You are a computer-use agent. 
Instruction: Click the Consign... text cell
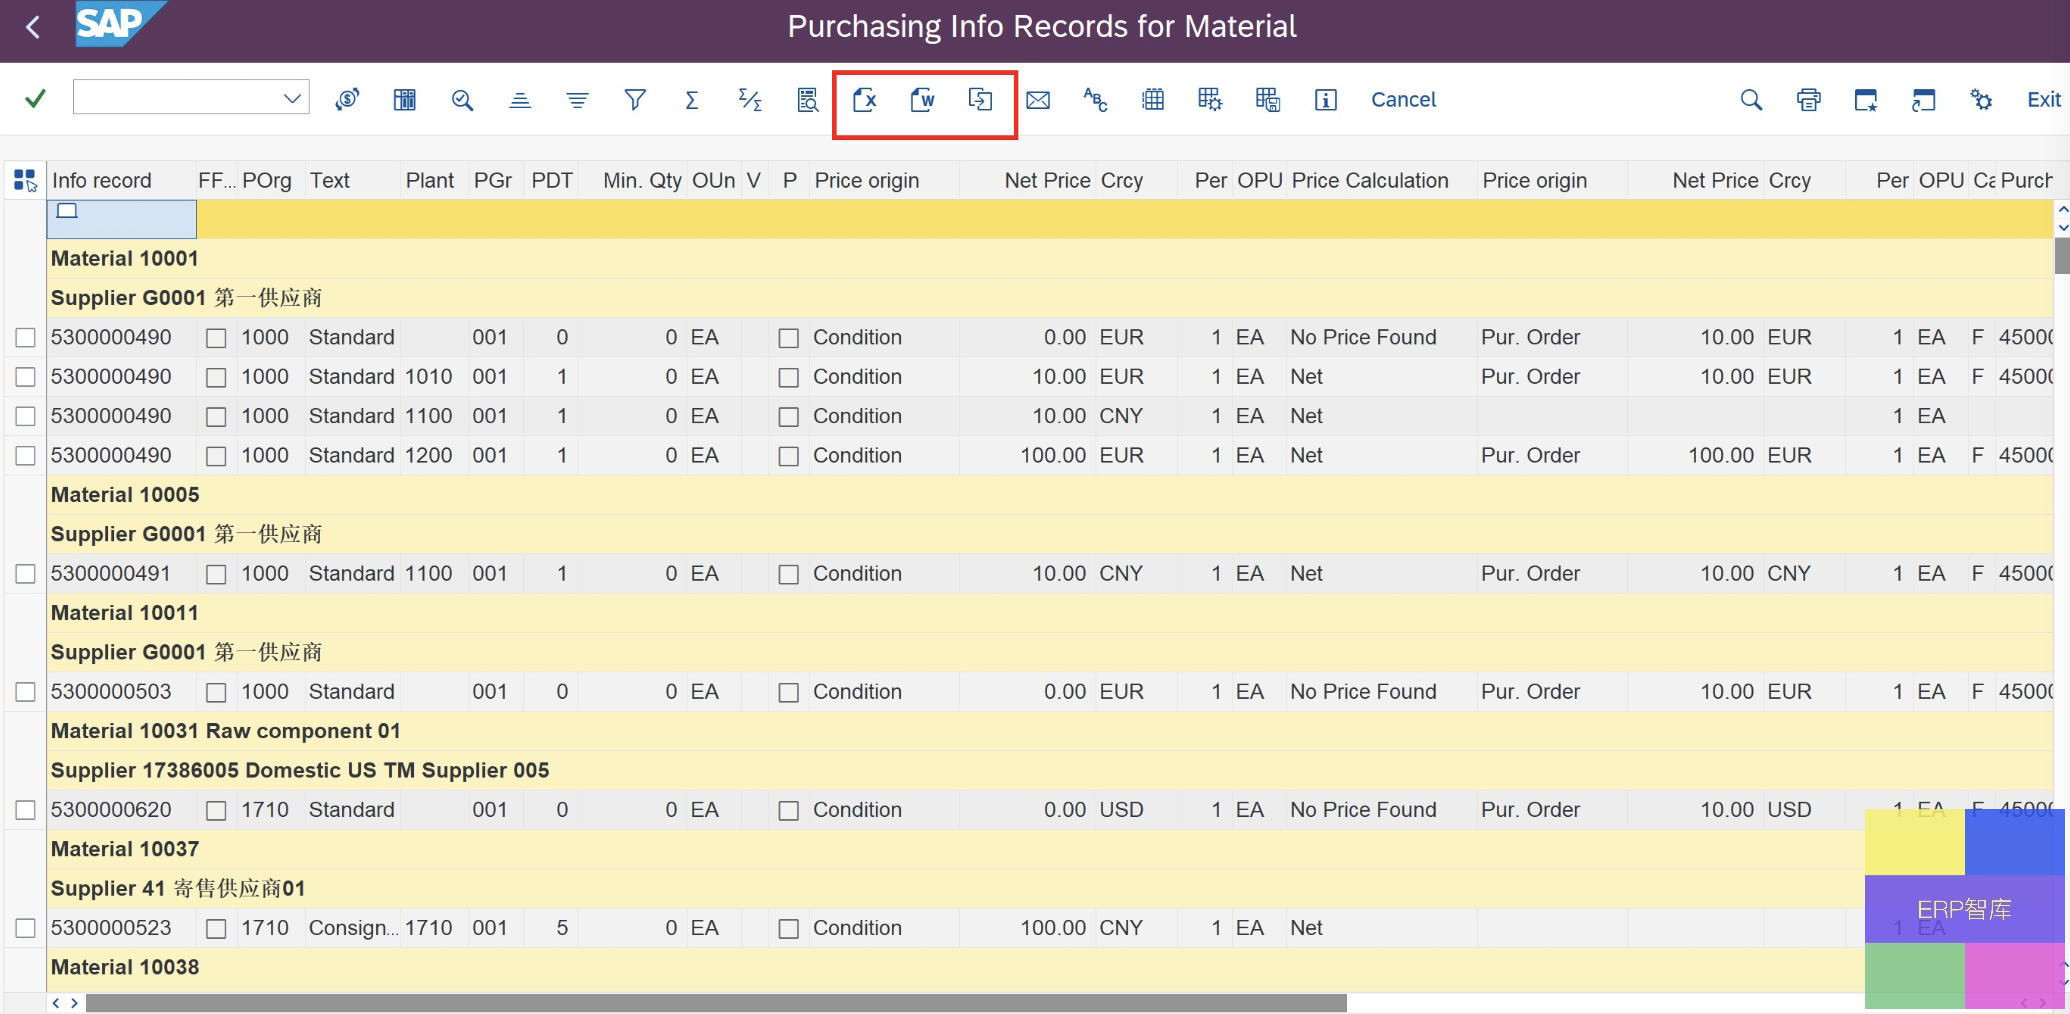352,928
